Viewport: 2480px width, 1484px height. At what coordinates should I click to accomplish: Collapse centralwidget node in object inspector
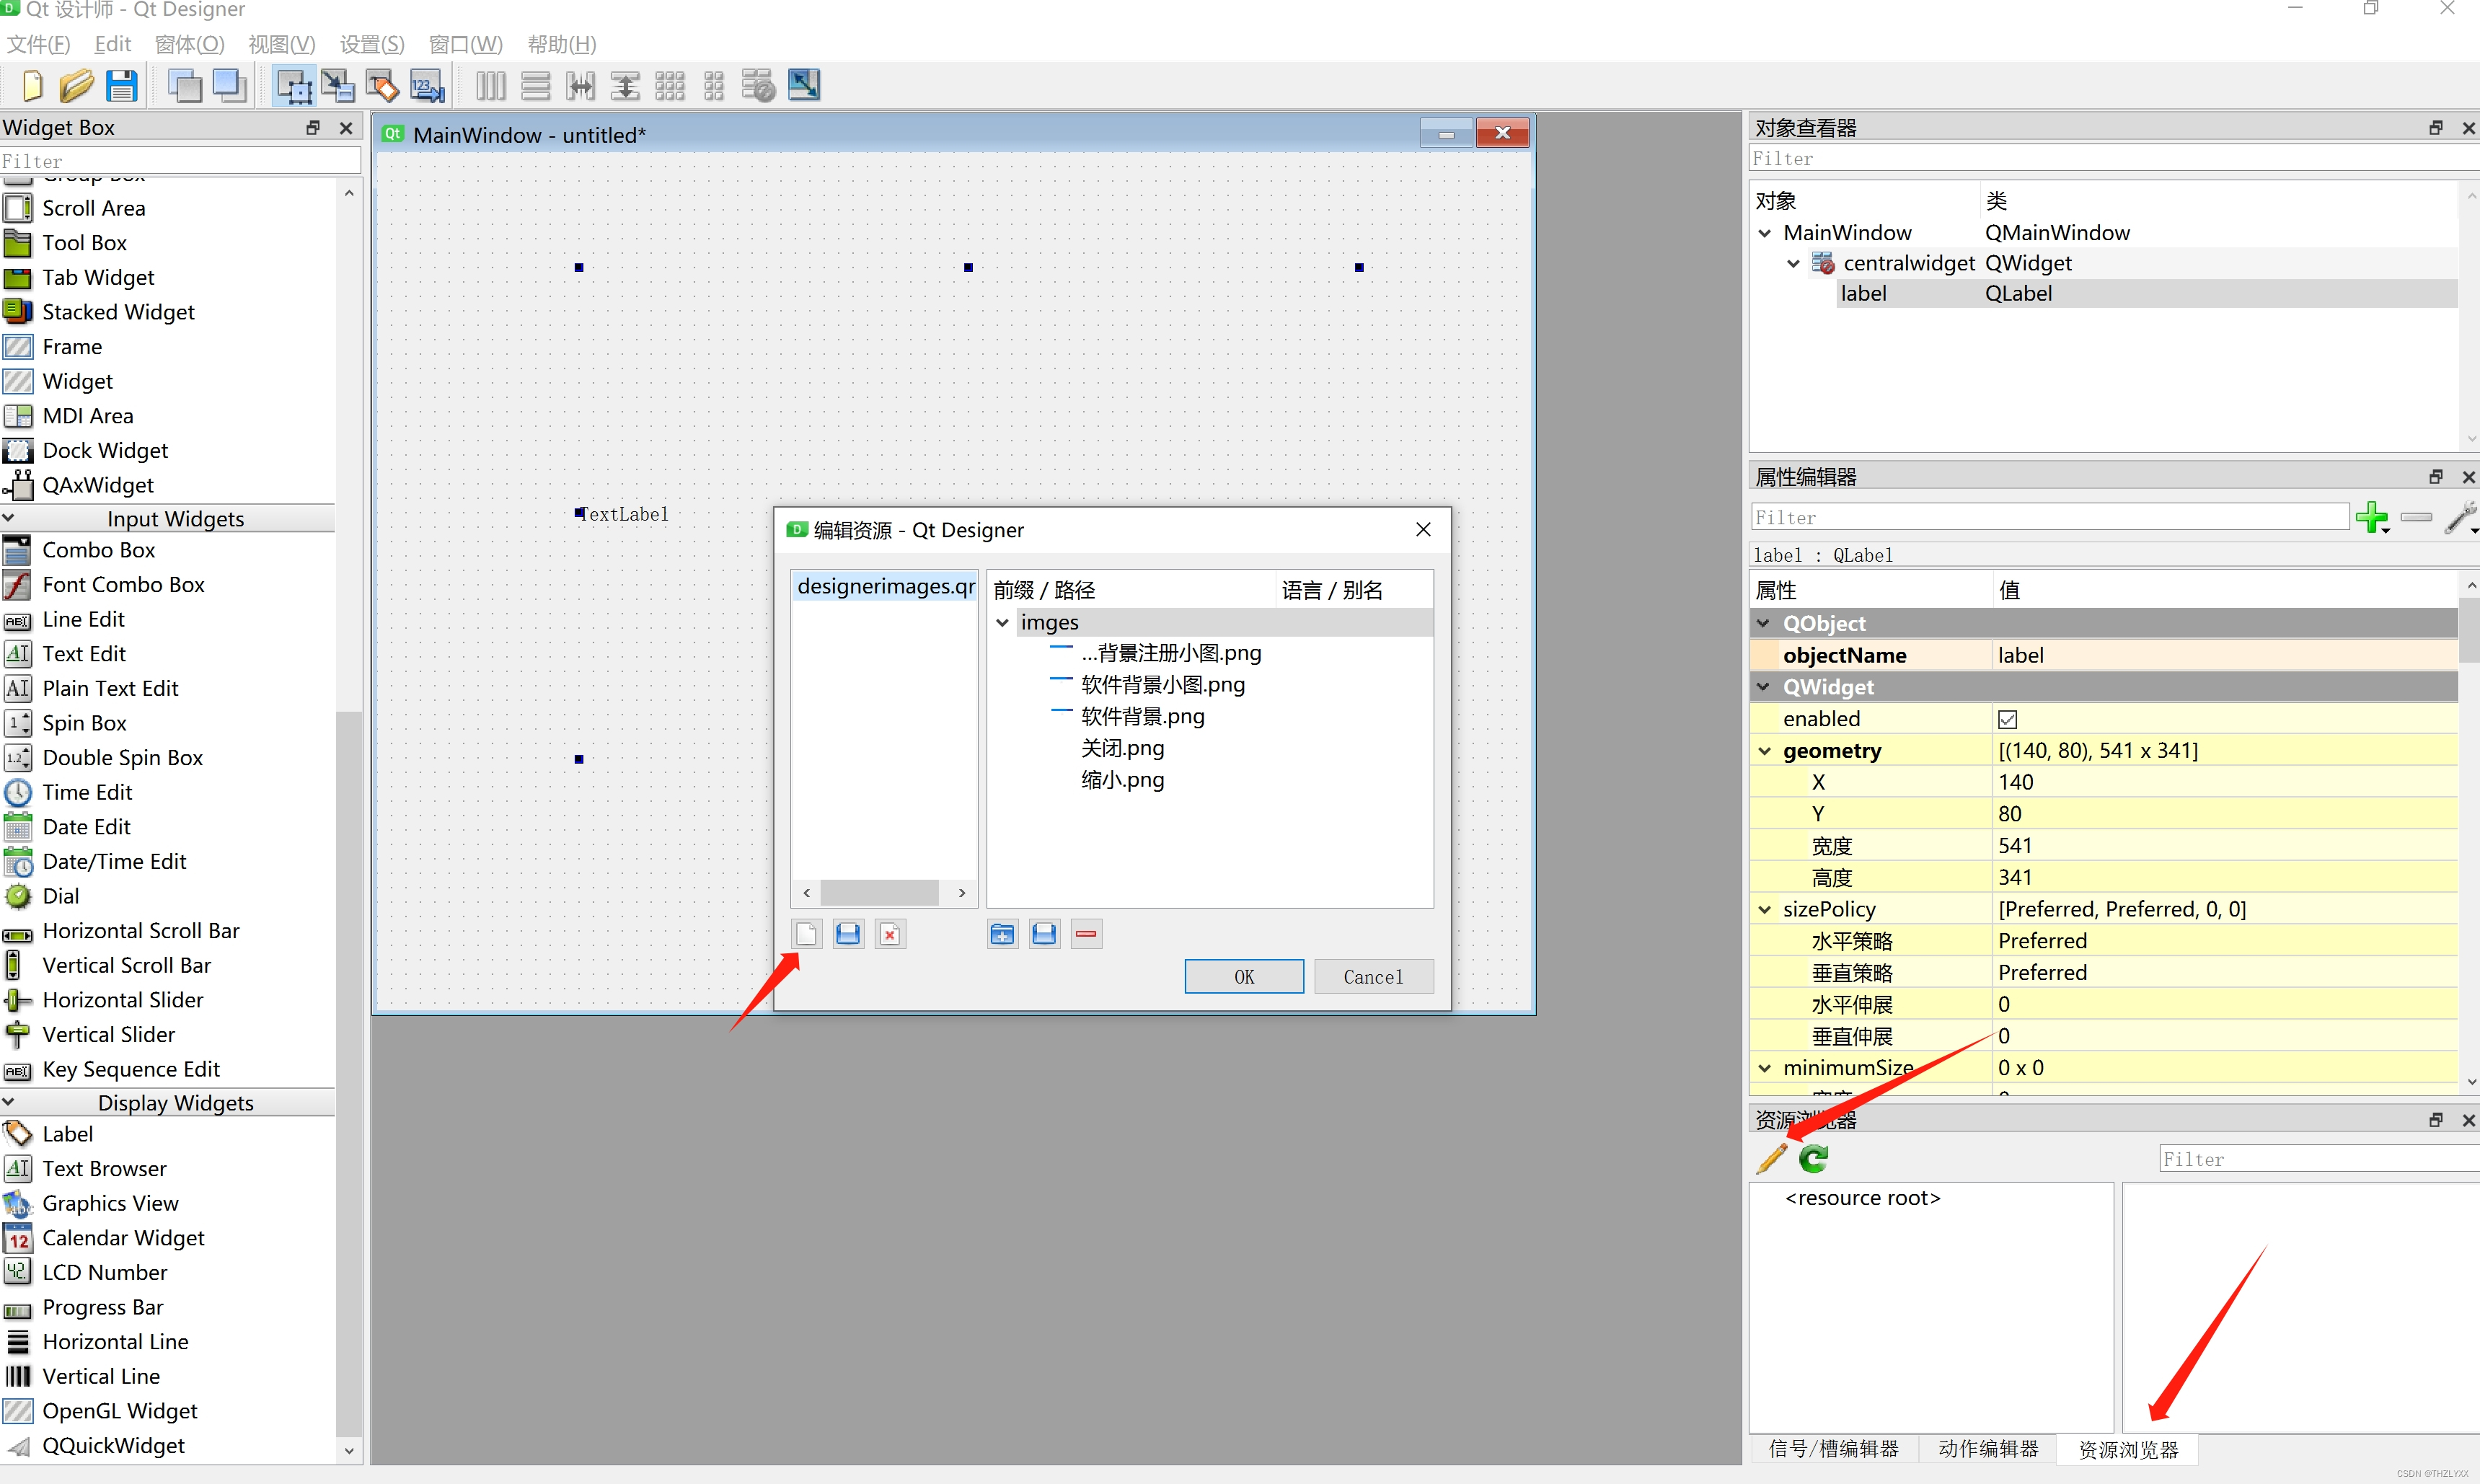click(x=1794, y=263)
